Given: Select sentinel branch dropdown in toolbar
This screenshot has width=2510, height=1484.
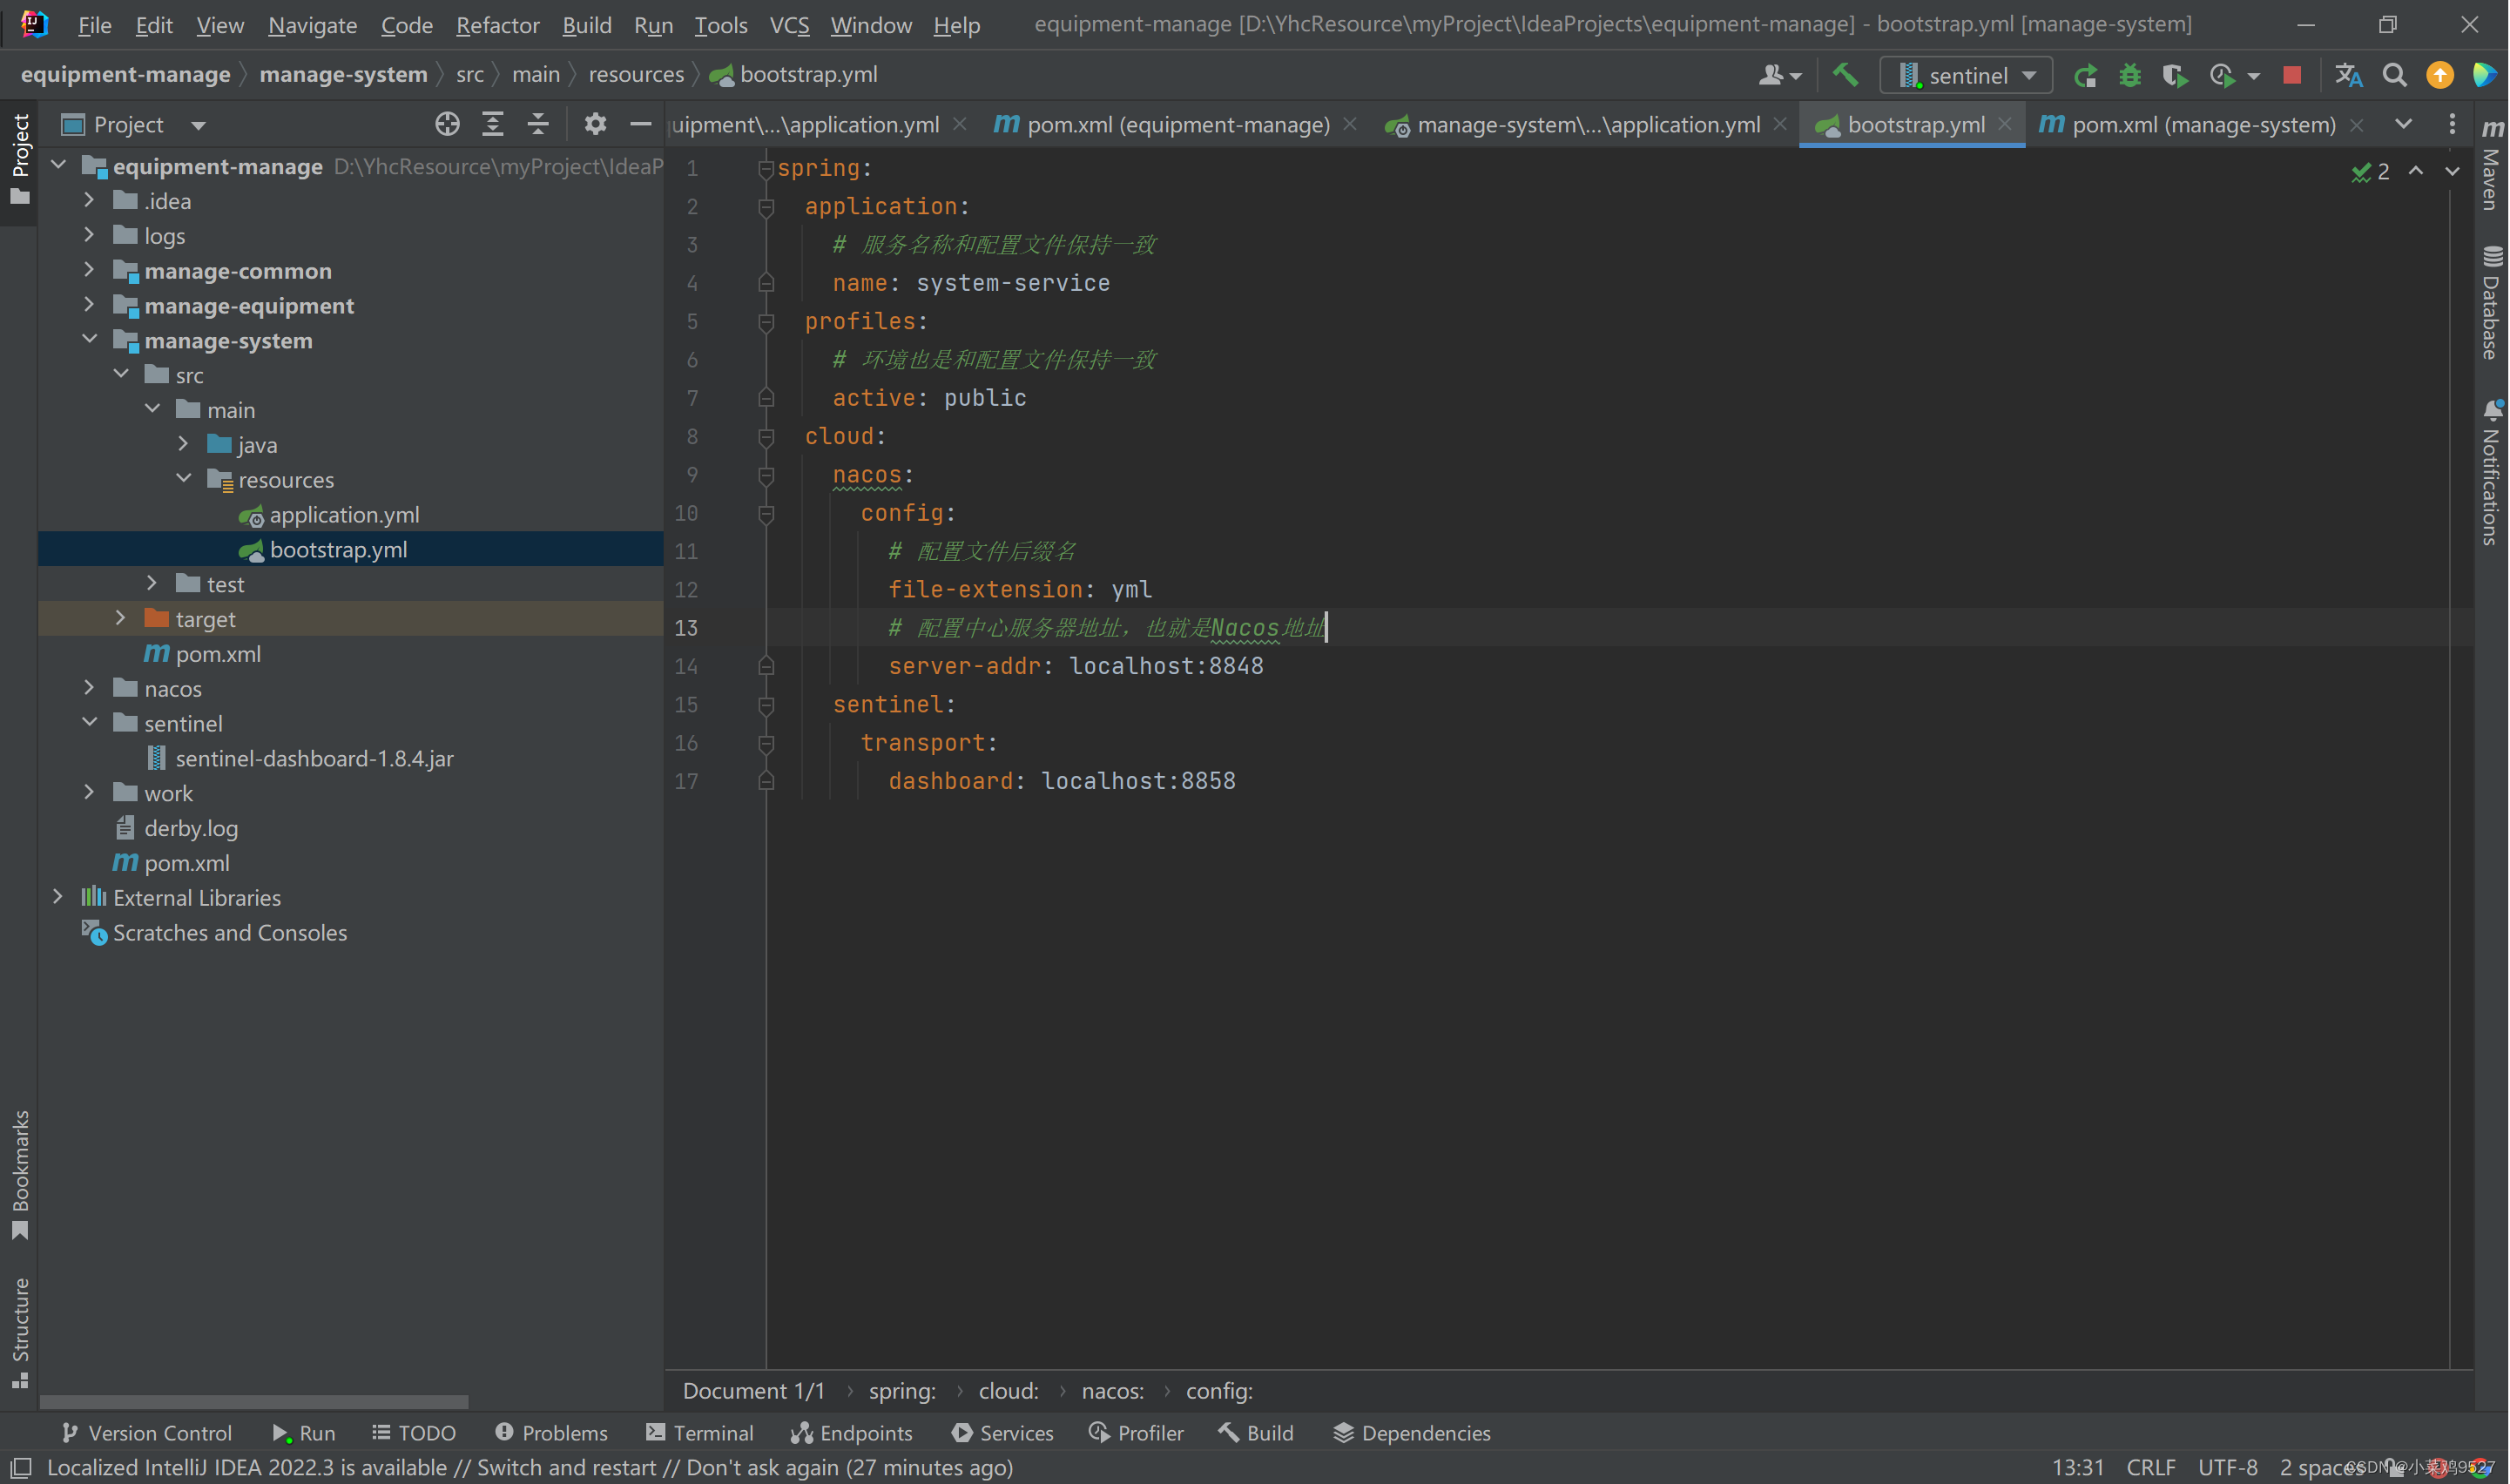Looking at the screenshot, I should [1966, 74].
